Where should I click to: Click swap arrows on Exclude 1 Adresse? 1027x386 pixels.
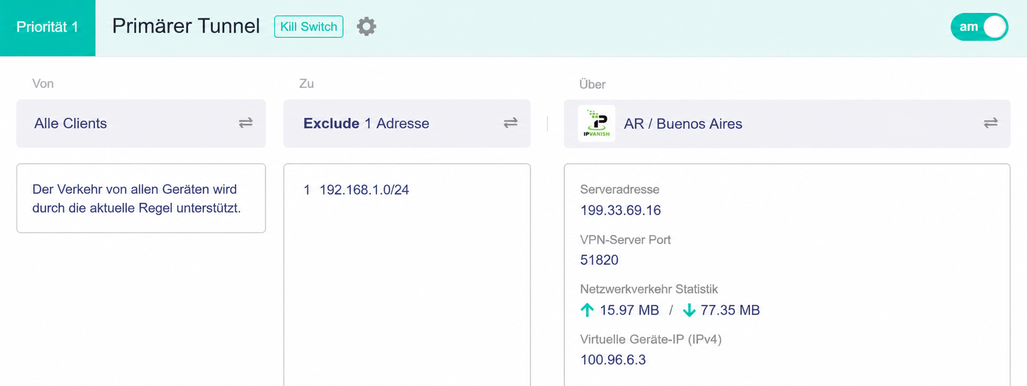[510, 123]
